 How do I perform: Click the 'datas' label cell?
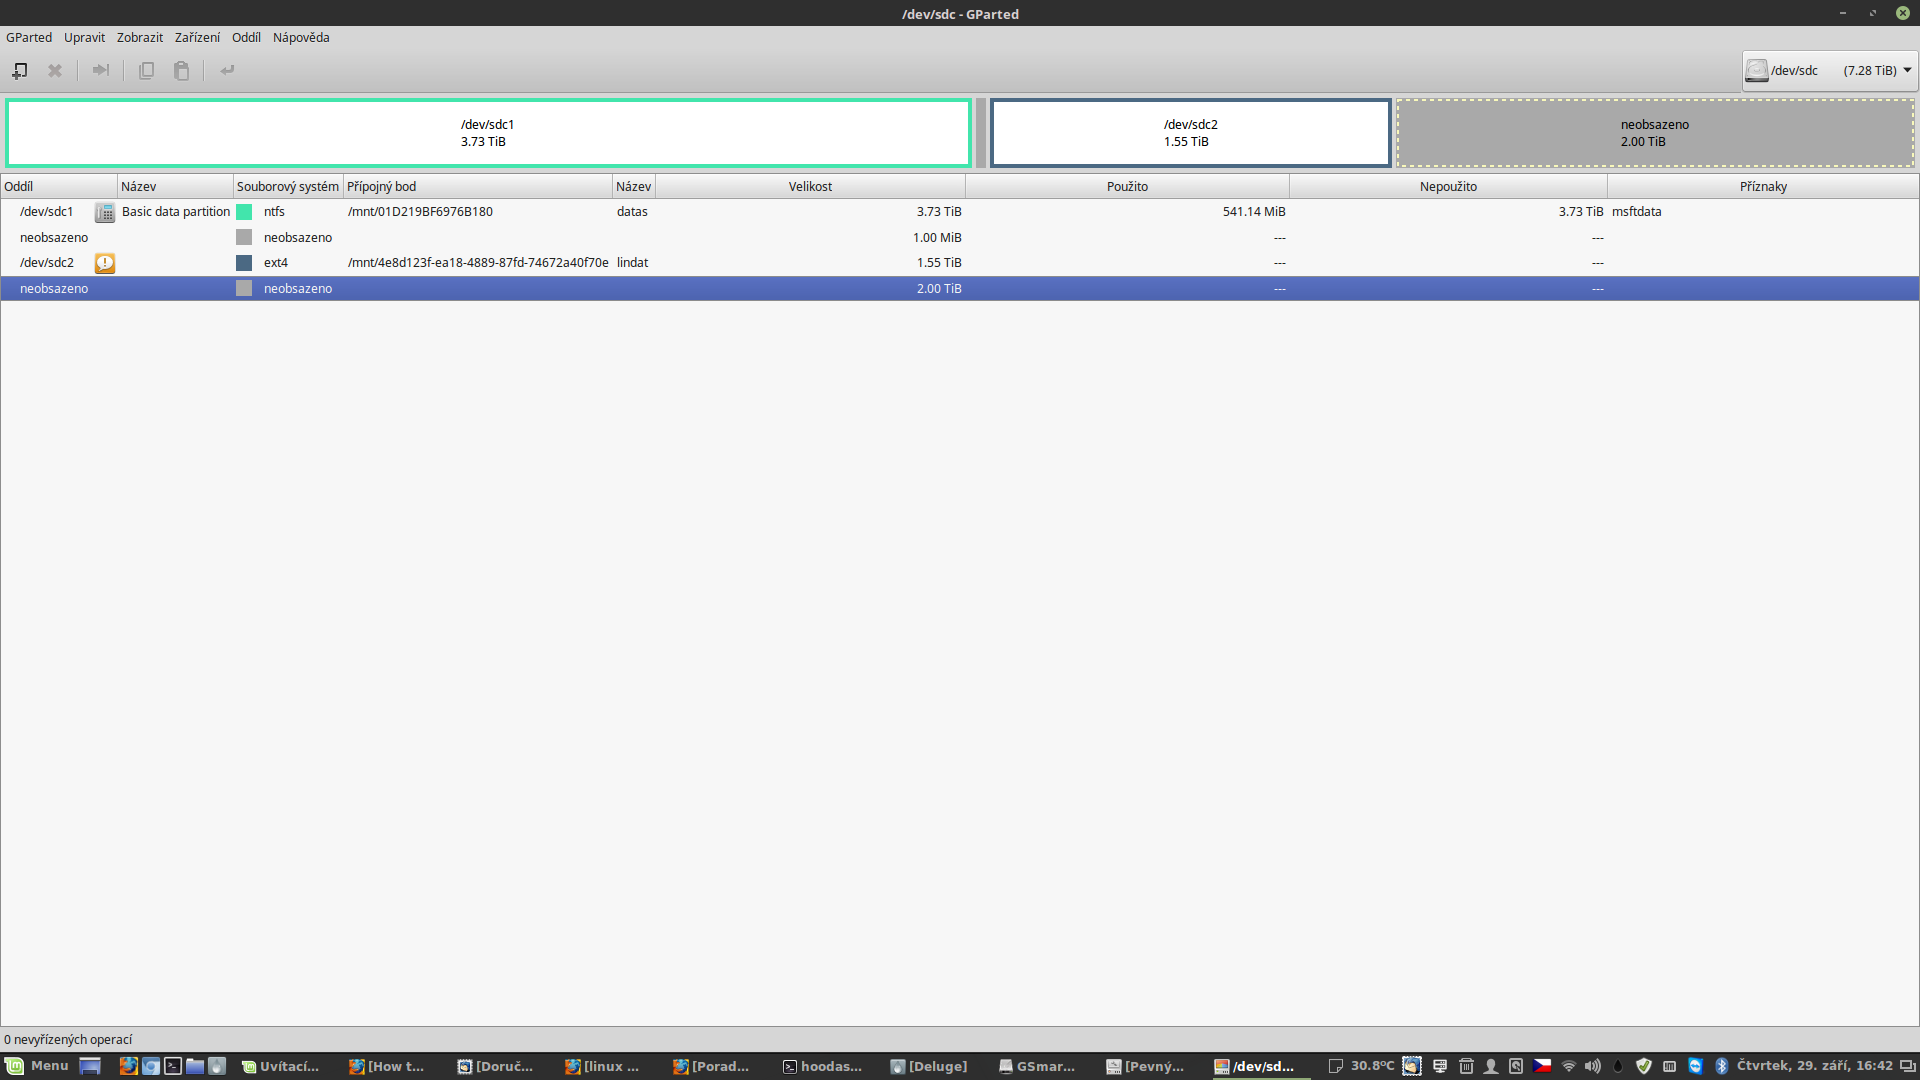click(x=632, y=212)
